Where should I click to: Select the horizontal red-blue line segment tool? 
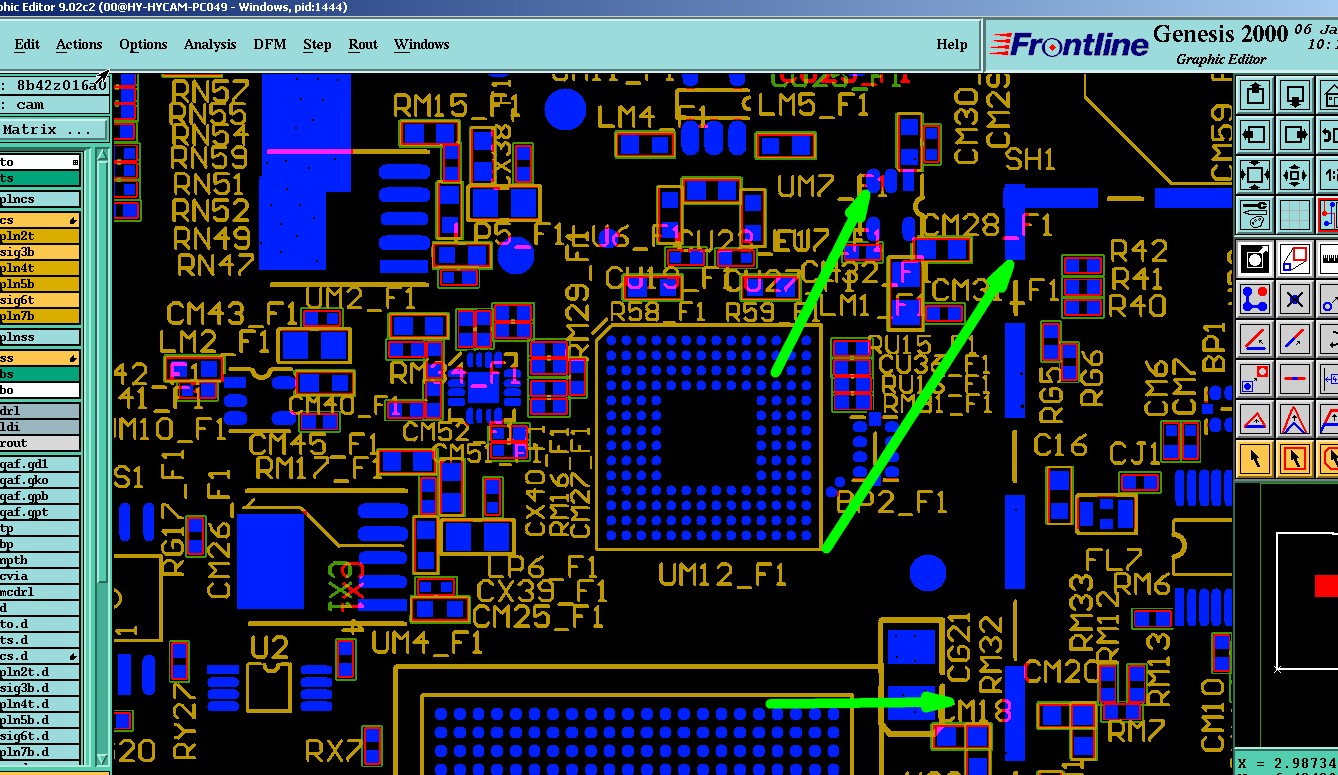tap(1295, 379)
